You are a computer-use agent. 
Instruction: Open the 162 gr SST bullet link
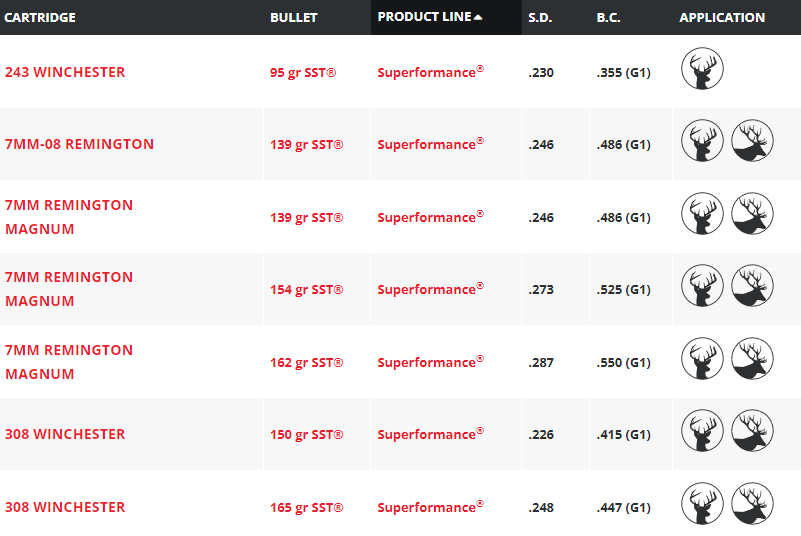coord(307,362)
